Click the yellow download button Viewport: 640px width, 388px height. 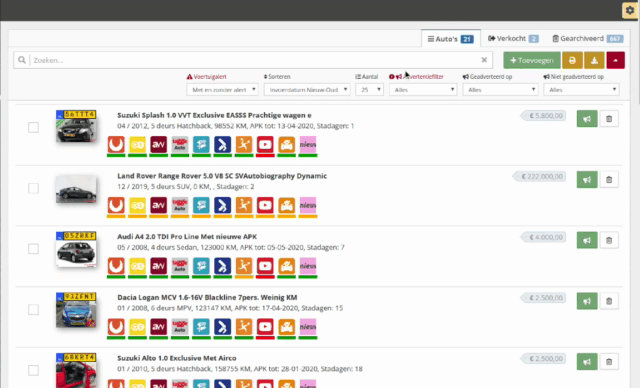coord(594,60)
